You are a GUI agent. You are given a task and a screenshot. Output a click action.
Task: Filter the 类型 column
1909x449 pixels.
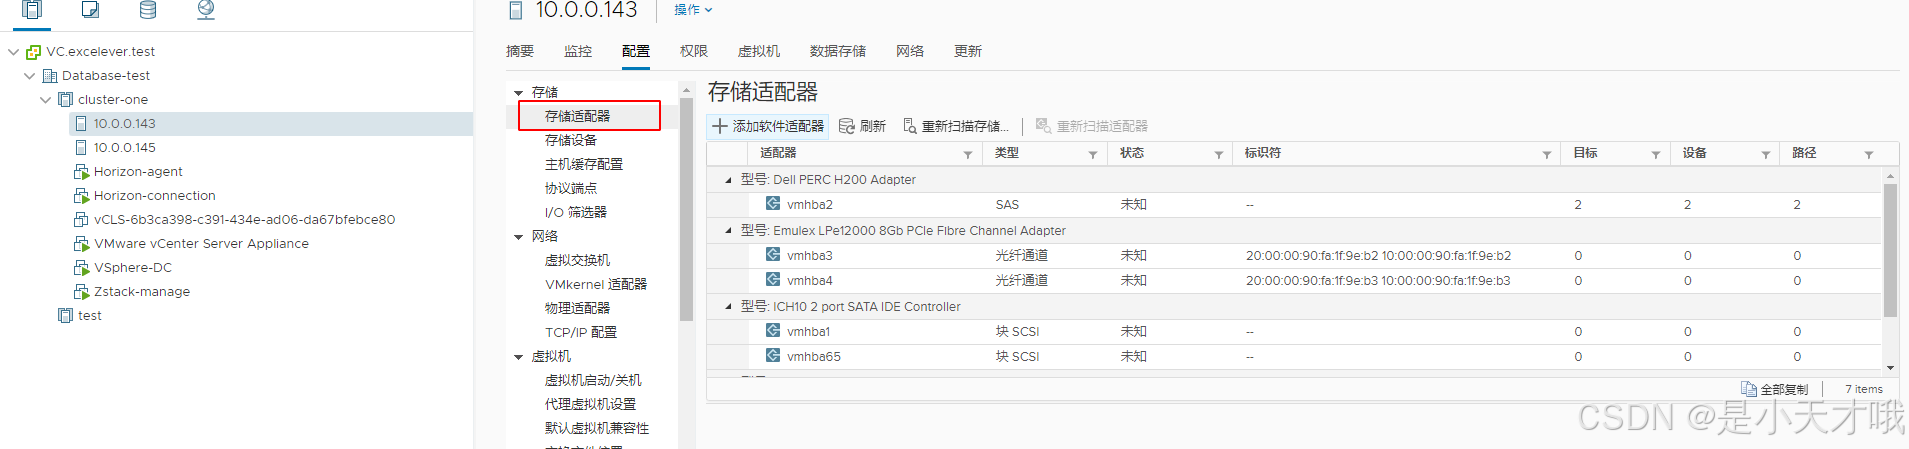point(1093,154)
